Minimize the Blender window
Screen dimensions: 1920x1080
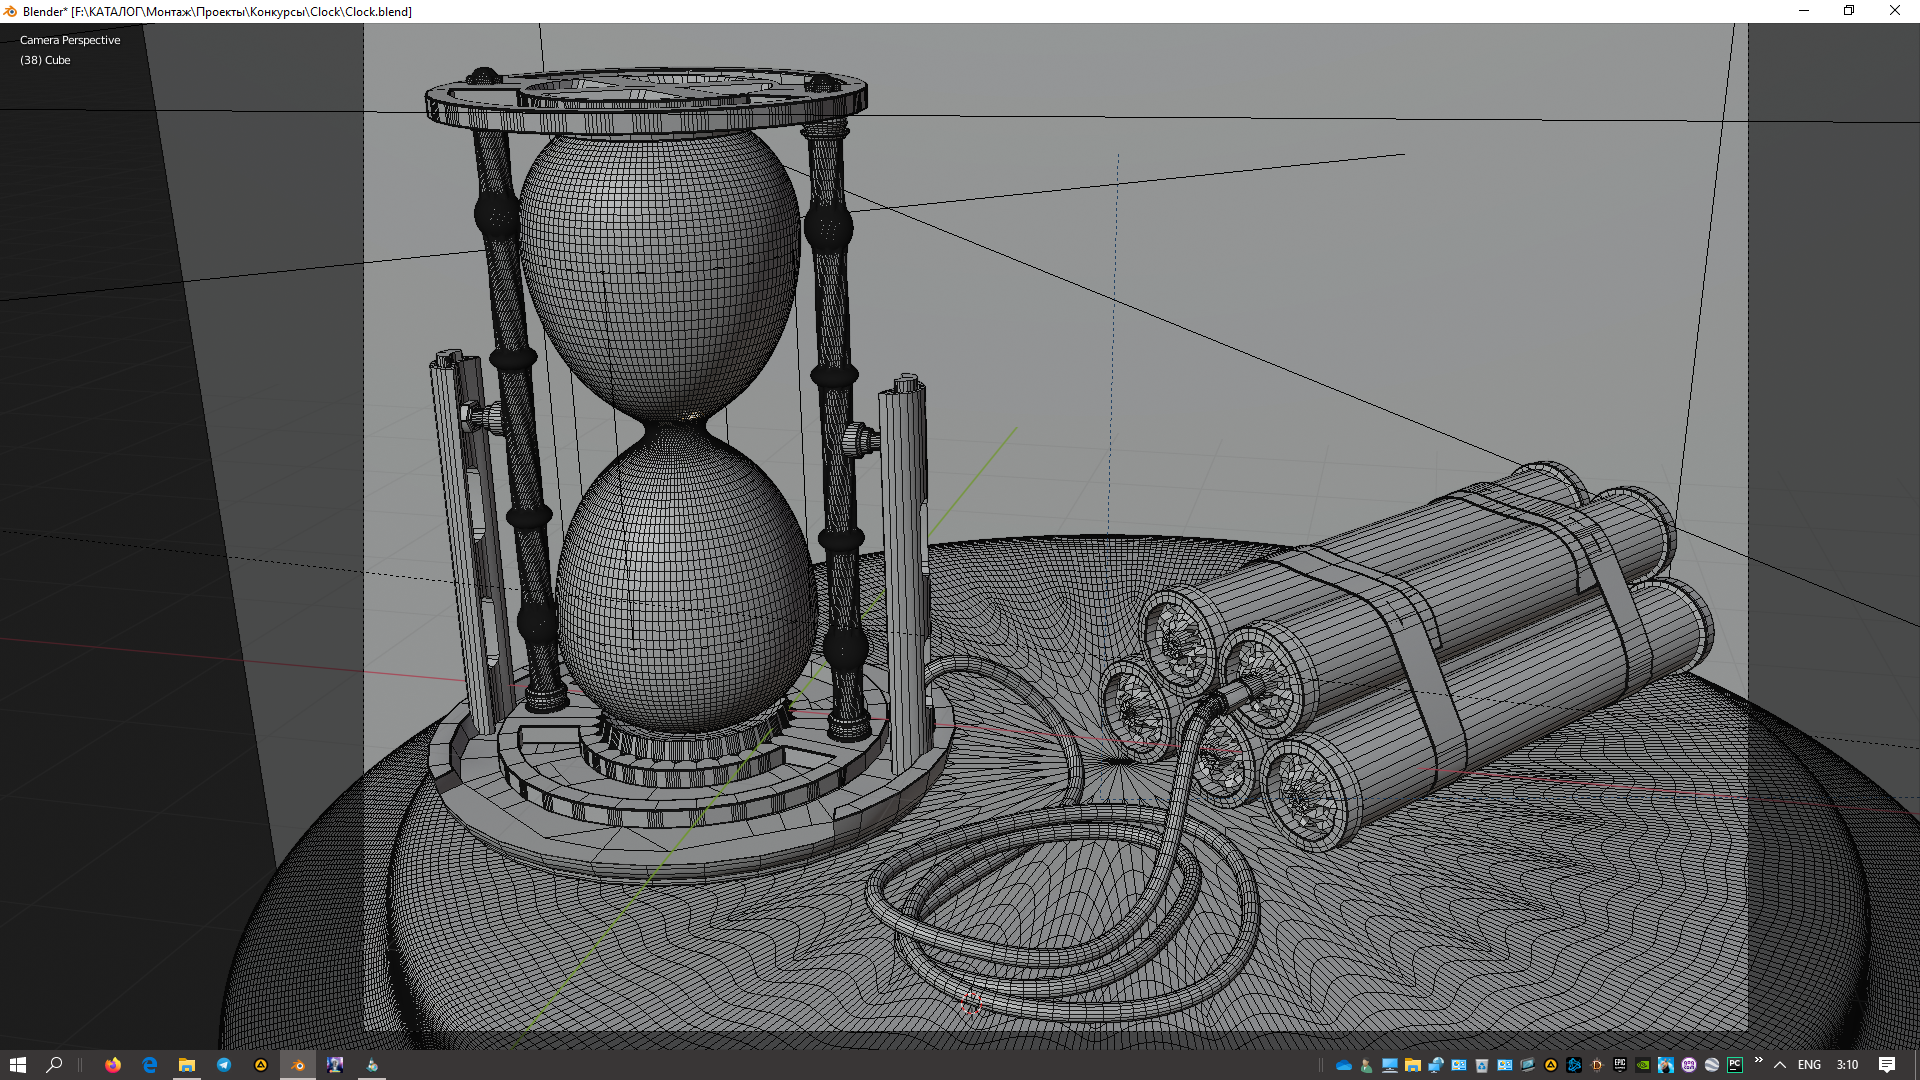point(1804,11)
